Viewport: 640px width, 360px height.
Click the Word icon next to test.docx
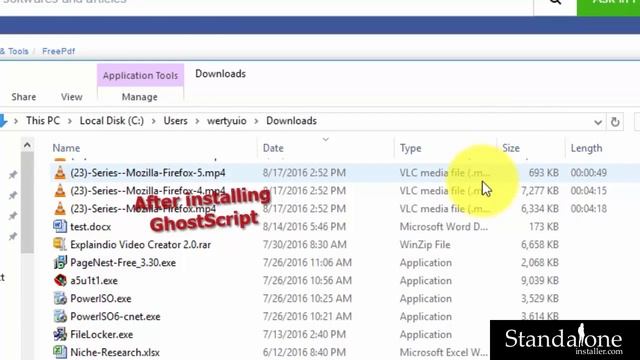[x=60, y=226]
